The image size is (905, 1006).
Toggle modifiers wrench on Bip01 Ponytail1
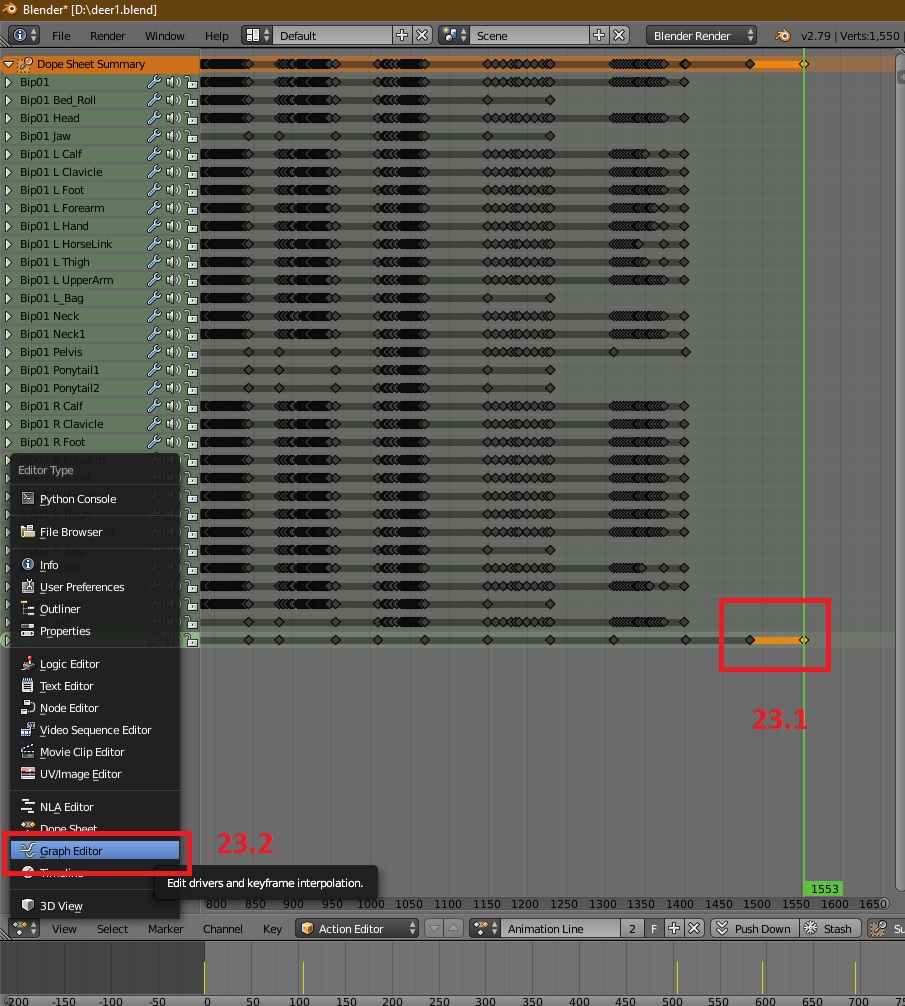coord(154,370)
